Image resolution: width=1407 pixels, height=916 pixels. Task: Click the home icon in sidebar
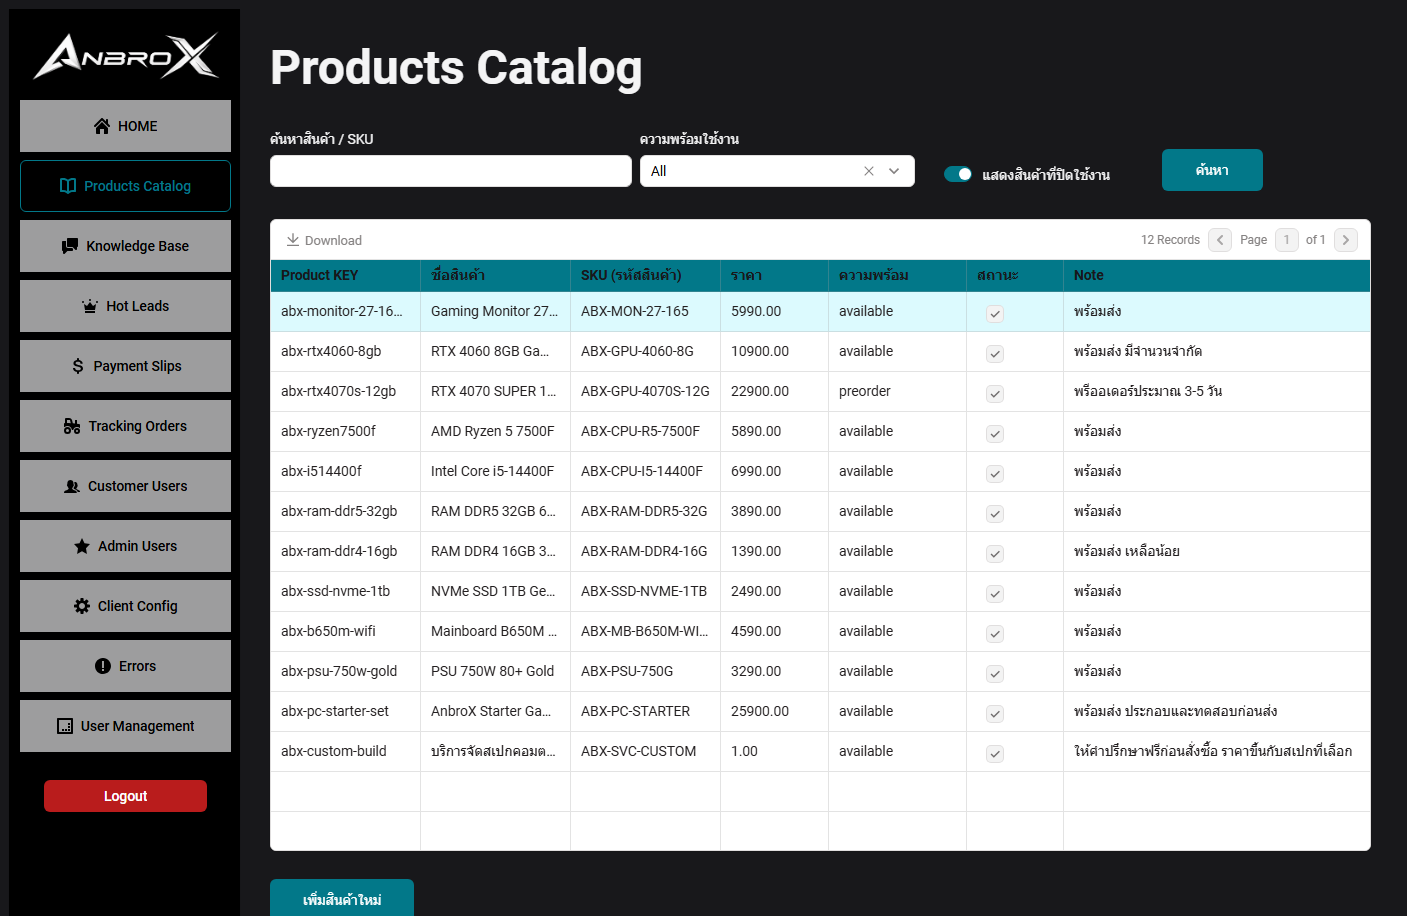coord(102,126)
